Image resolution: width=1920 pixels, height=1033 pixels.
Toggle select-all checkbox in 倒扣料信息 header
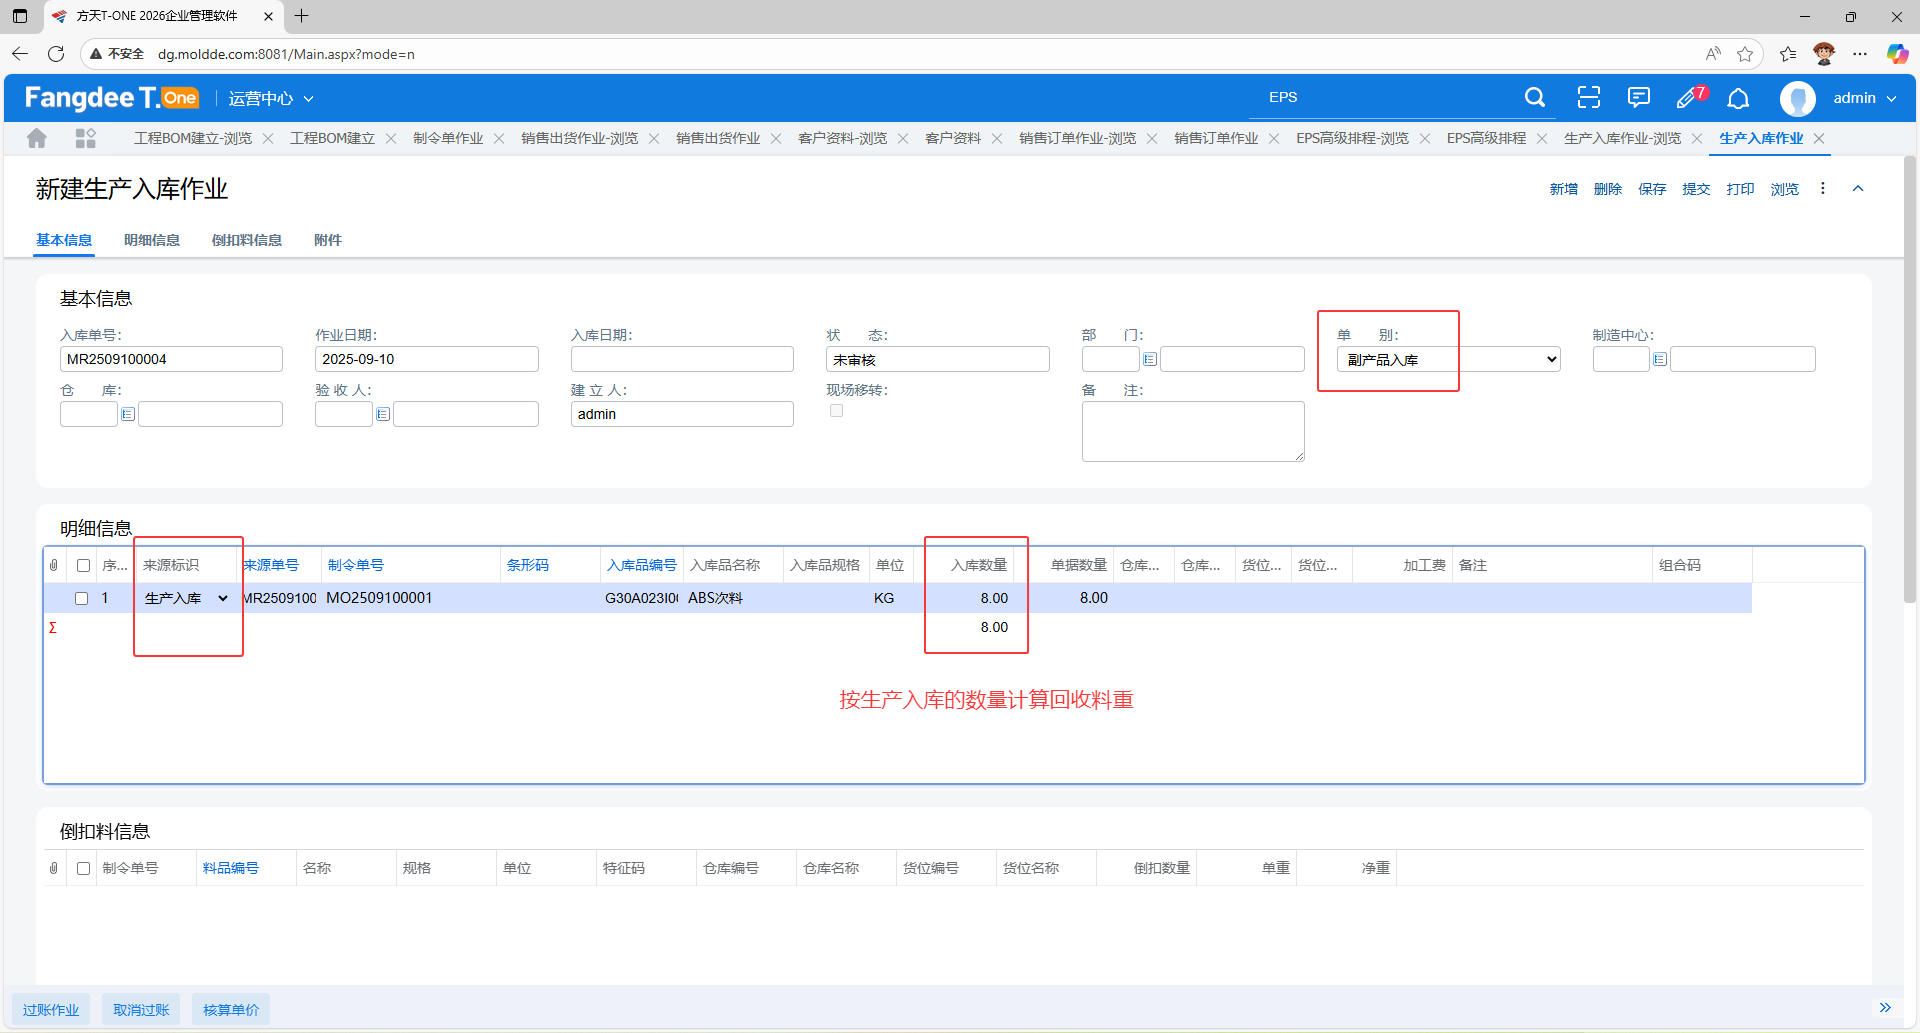pyautogui.click(x=84, y=868)
